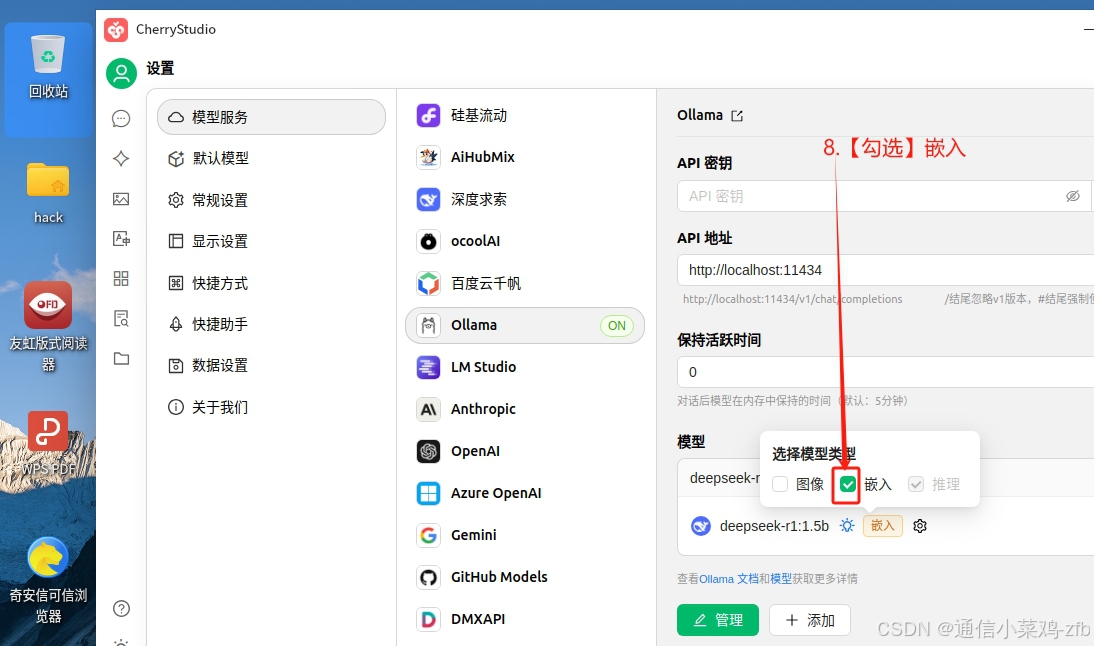Select the Anthropic provider
This screenshot has height=646, width=1094.
(525, 409)
